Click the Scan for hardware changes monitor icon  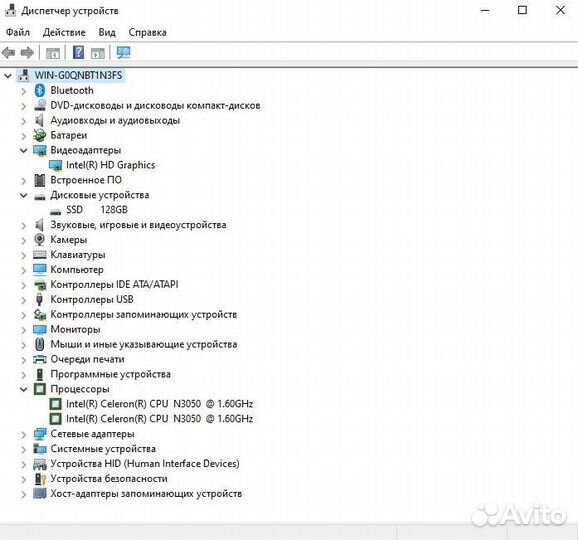123,52
